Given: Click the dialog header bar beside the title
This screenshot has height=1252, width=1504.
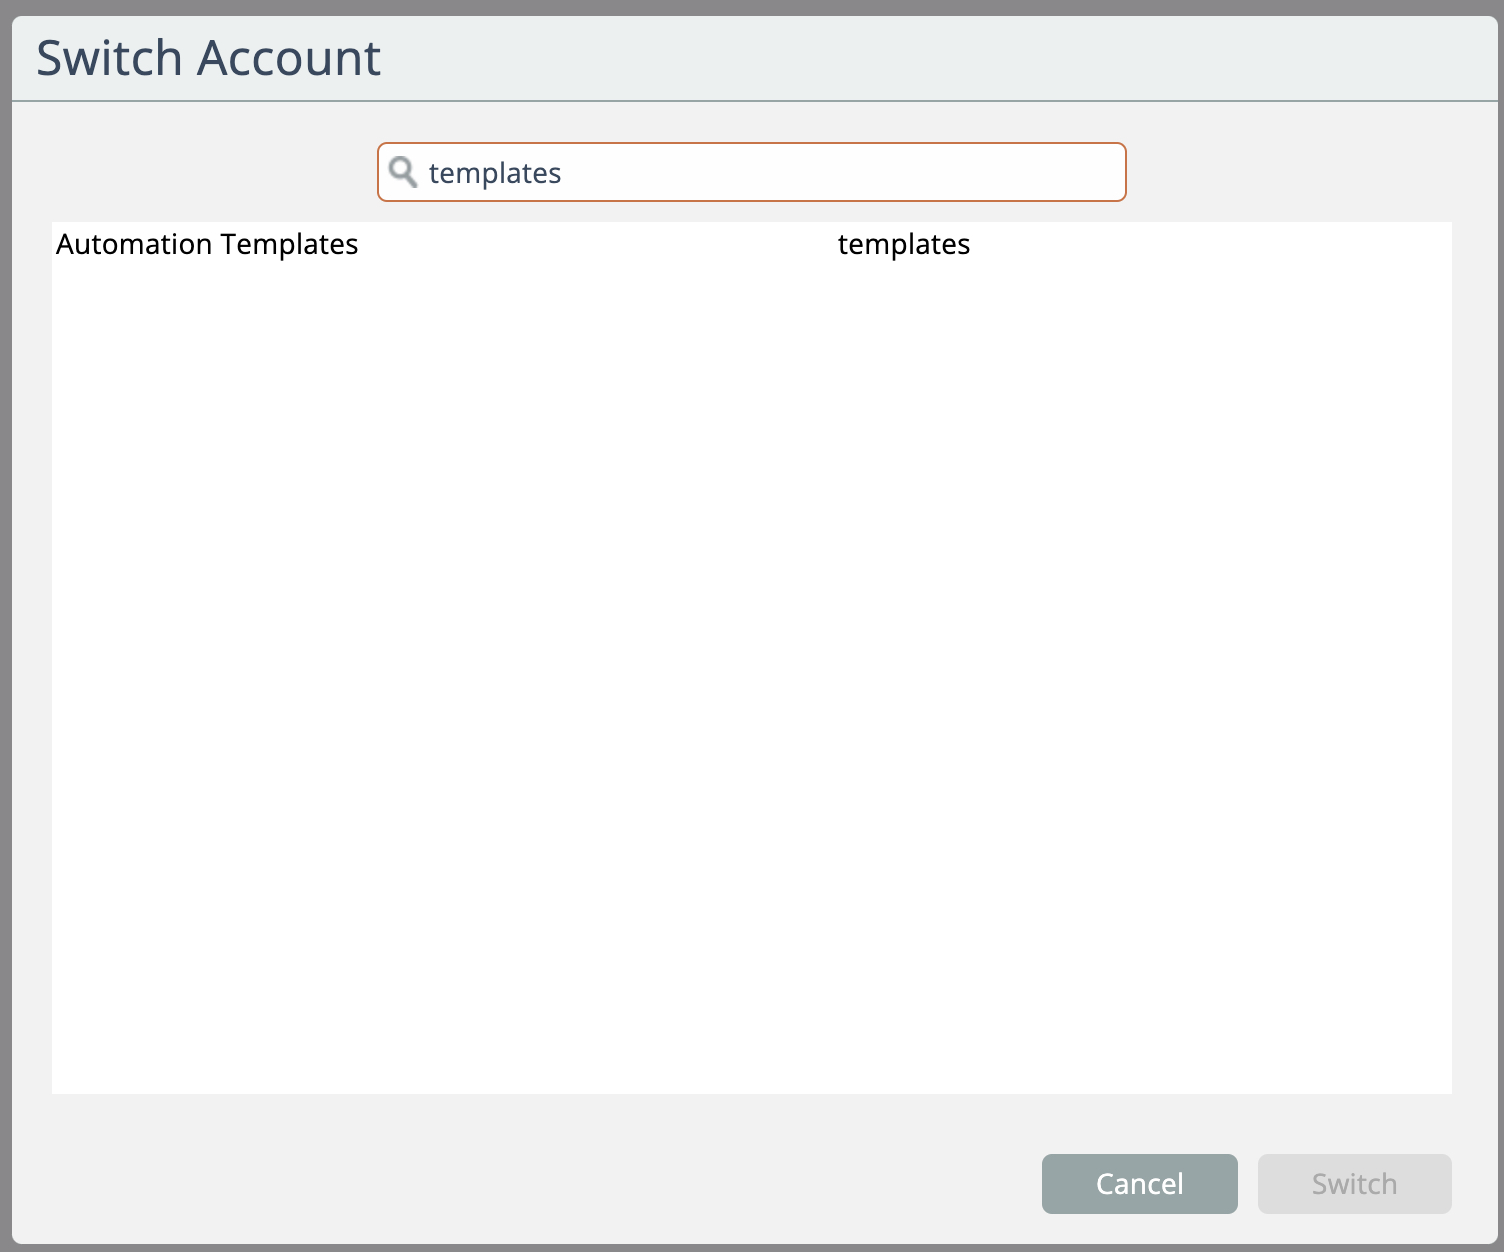Looking at the screenshot, I should point(900,58).
